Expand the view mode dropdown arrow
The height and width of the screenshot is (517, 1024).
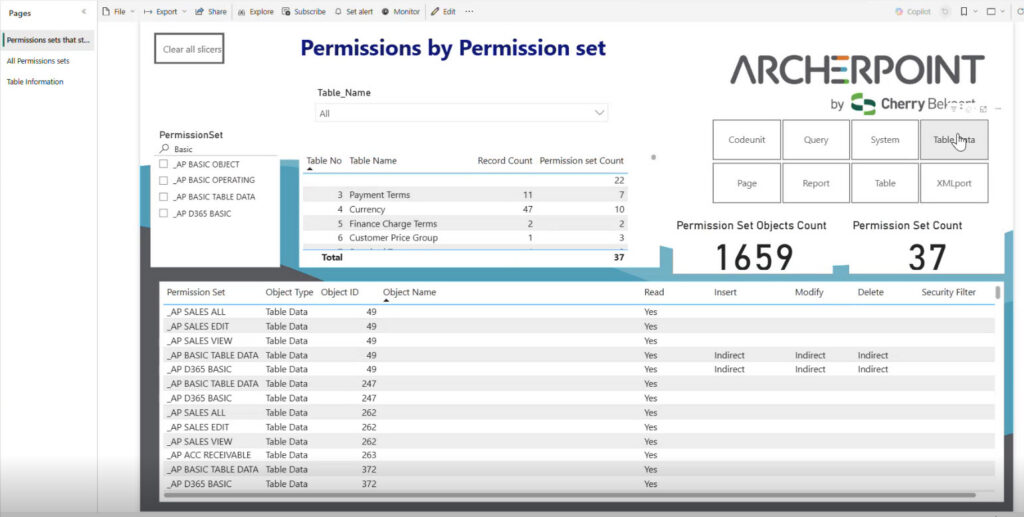pos(1004,12)
